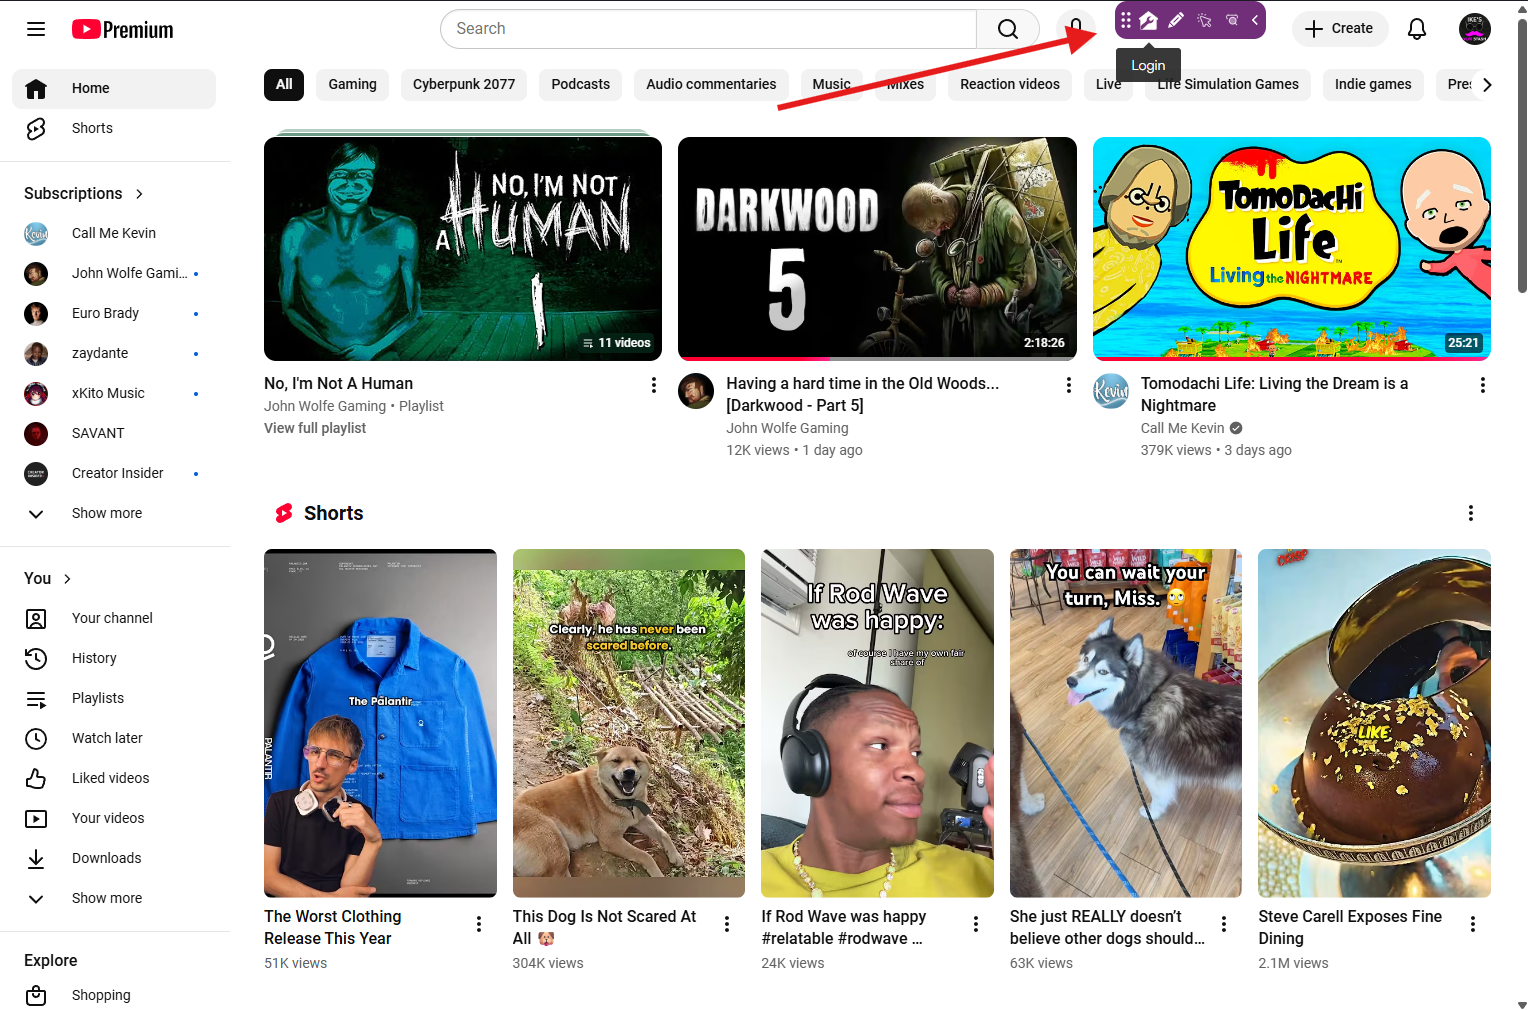Viewport: 1528px width, 1010px height.
Task: Click the YouTube Premium logo
Action: click(122, 30)
